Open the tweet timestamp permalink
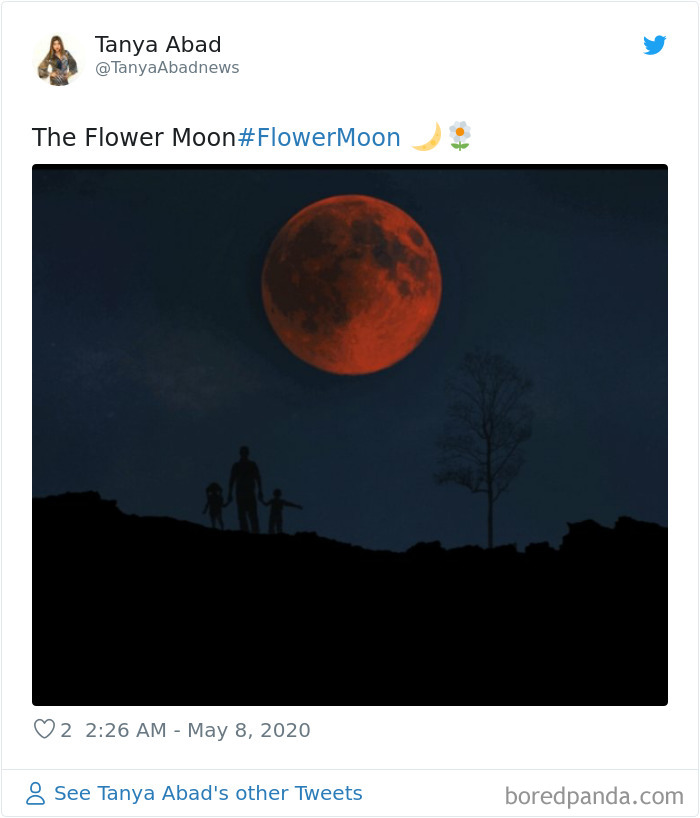The height and width of the screenshot is (818, 700). [196, 730]
